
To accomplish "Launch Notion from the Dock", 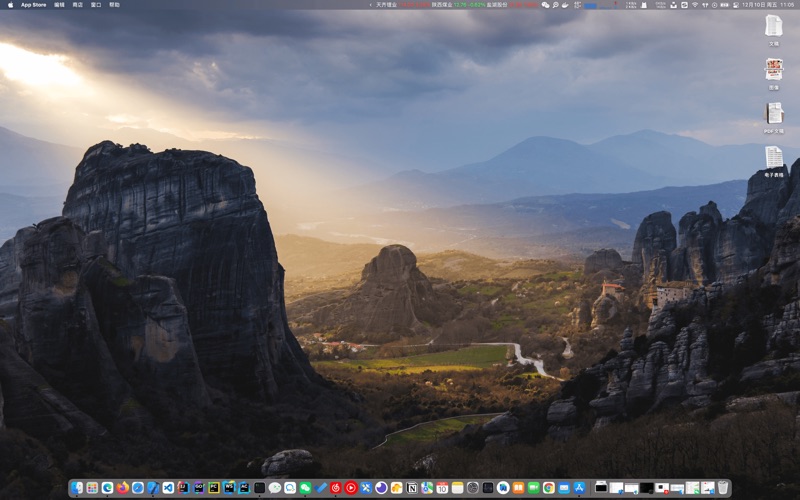I will pos(412,488).
